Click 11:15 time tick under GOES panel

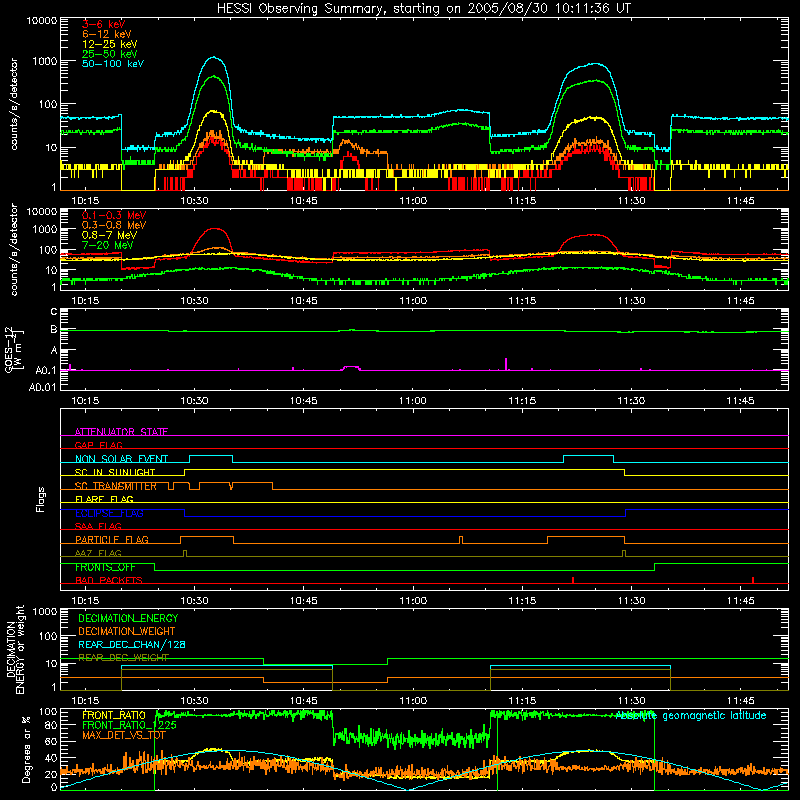[x=522, y=401]
